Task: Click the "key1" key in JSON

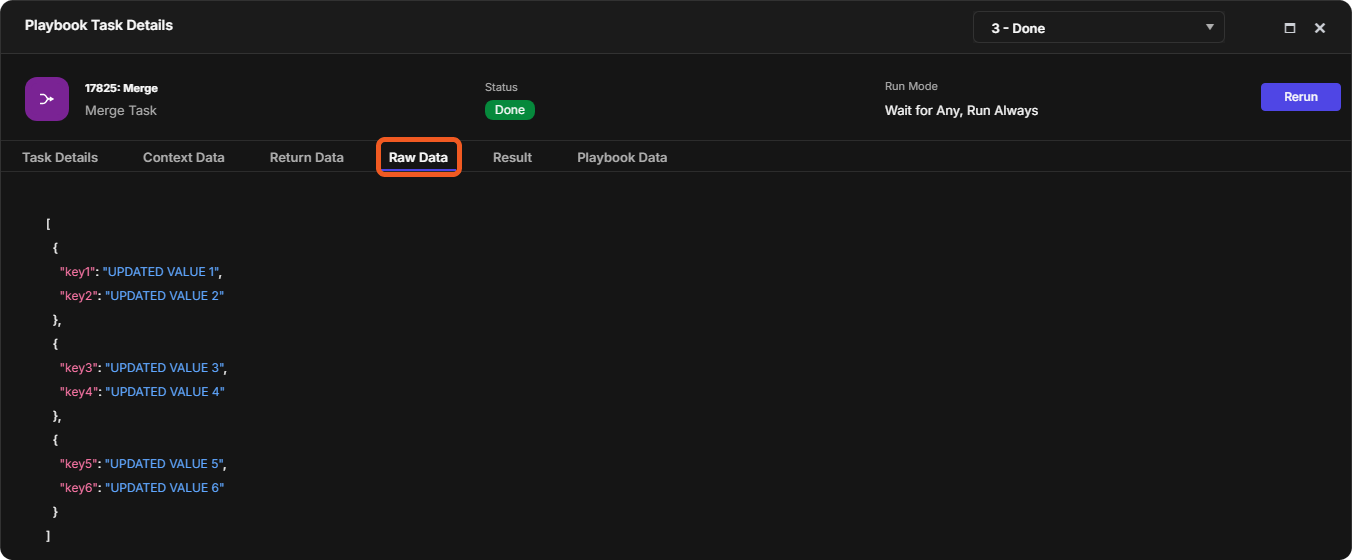Action: click(x=77, y=272)
